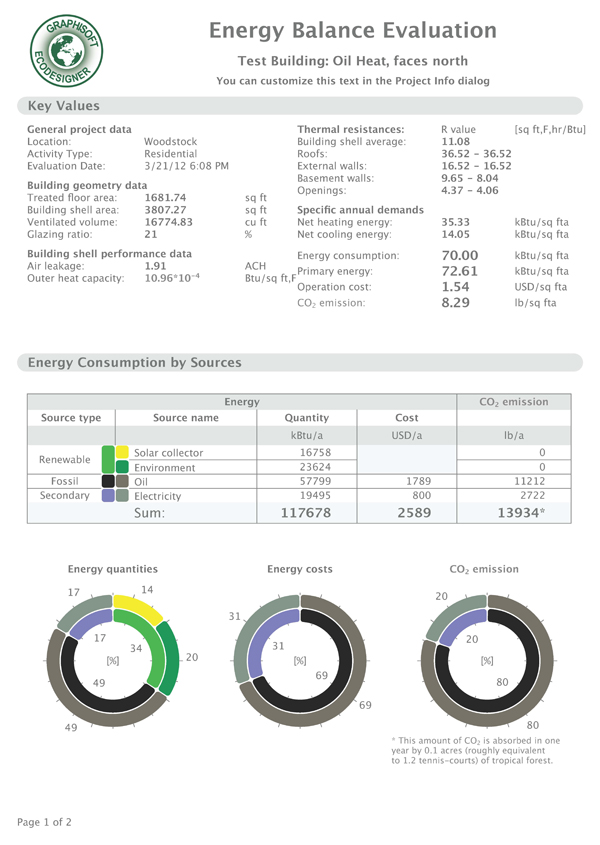Click the dark green Environment swatch
The image size is (600, 845).
point(123,465)
